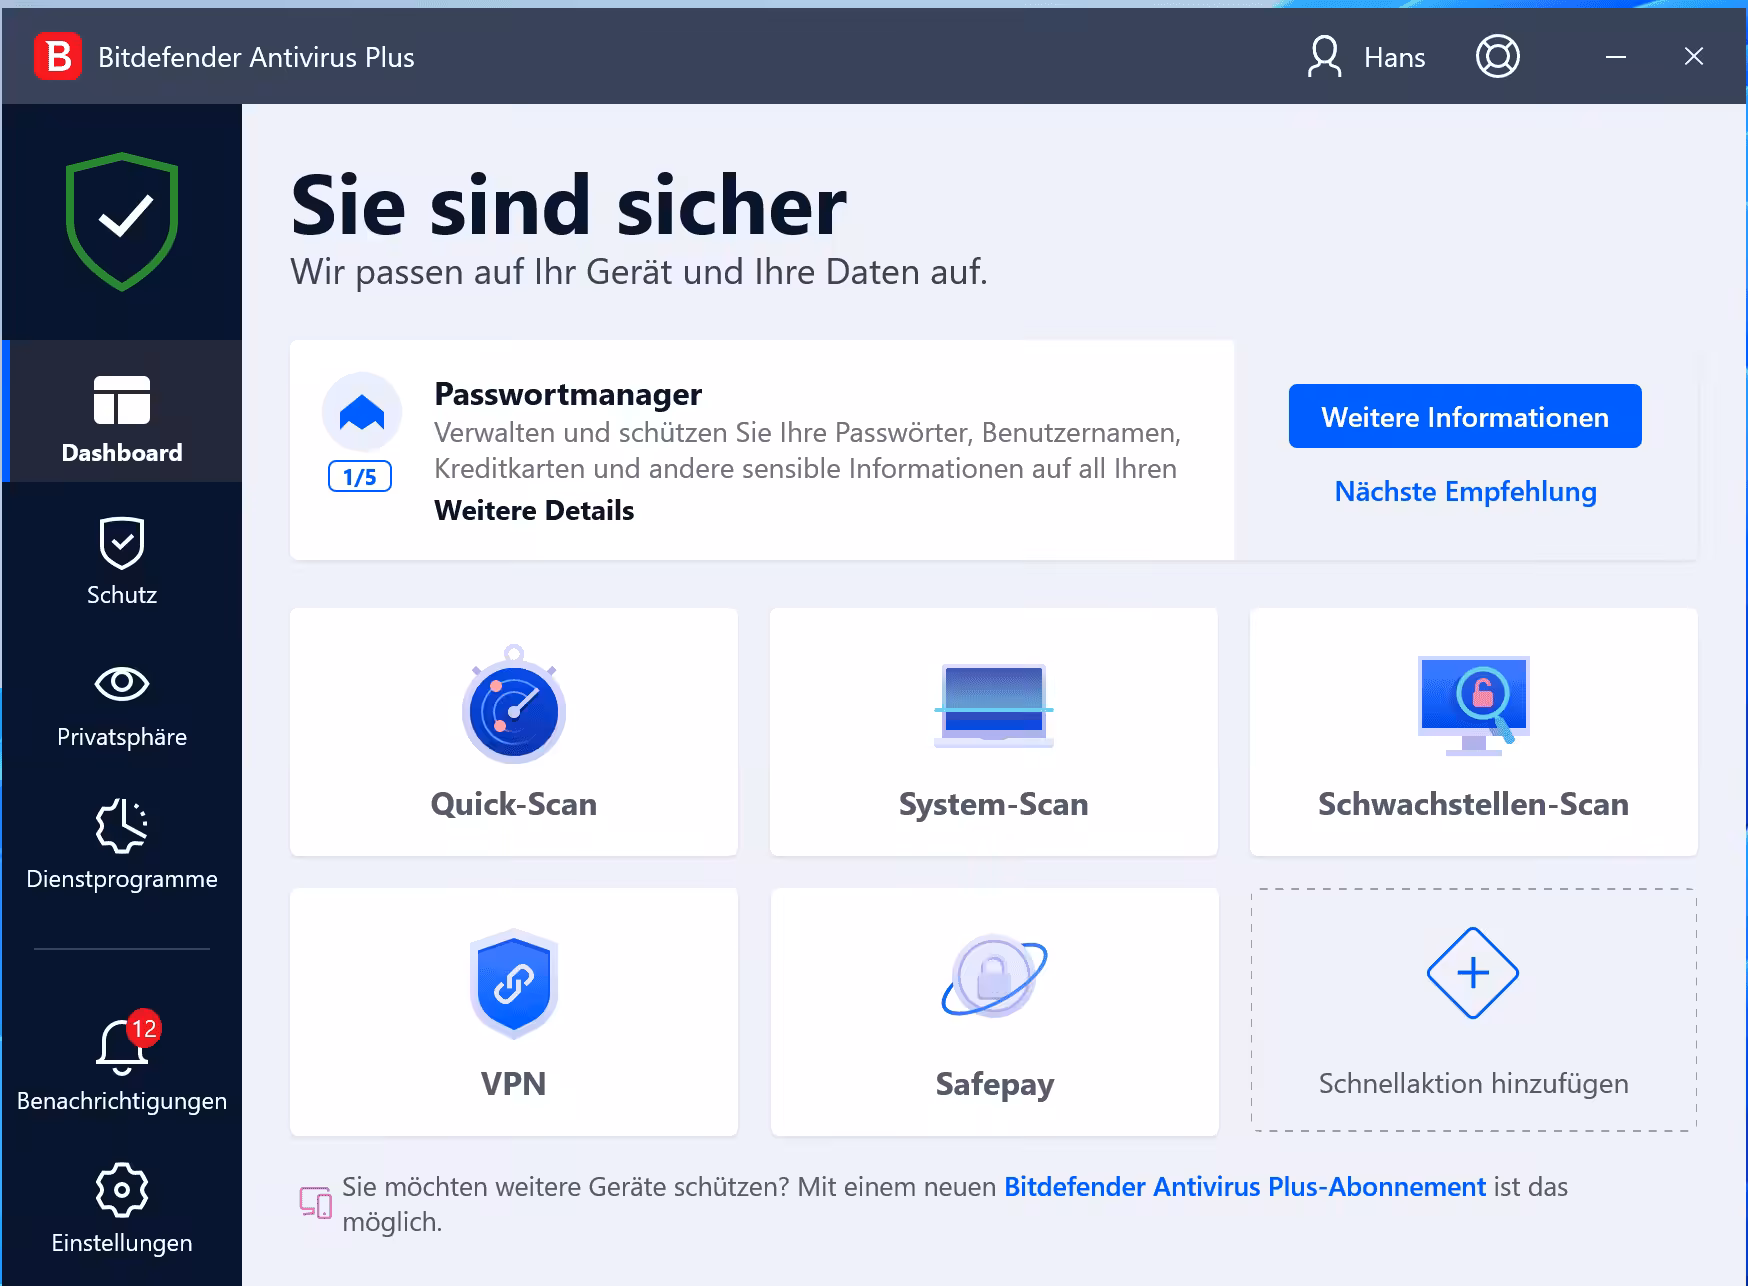Run the Schwachstellen-Scan
The width and height of the screenshot is (1748, 1286).
pos(1472,733)
